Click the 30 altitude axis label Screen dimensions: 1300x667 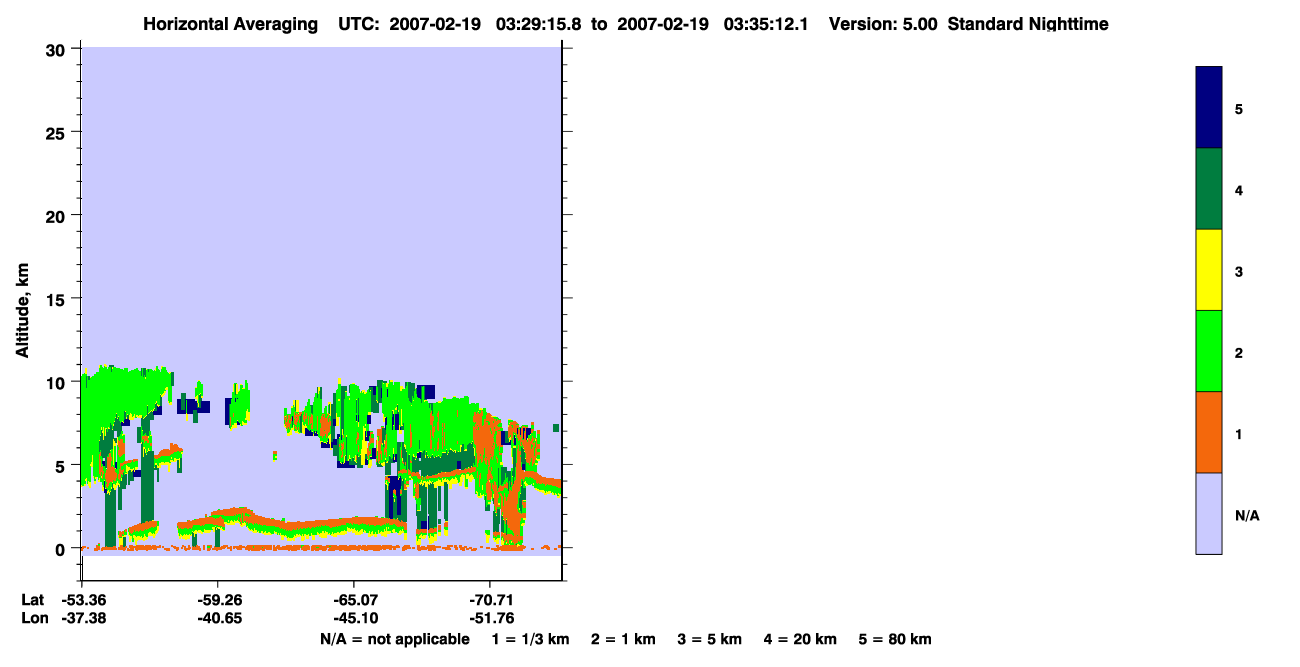[56, 49]
